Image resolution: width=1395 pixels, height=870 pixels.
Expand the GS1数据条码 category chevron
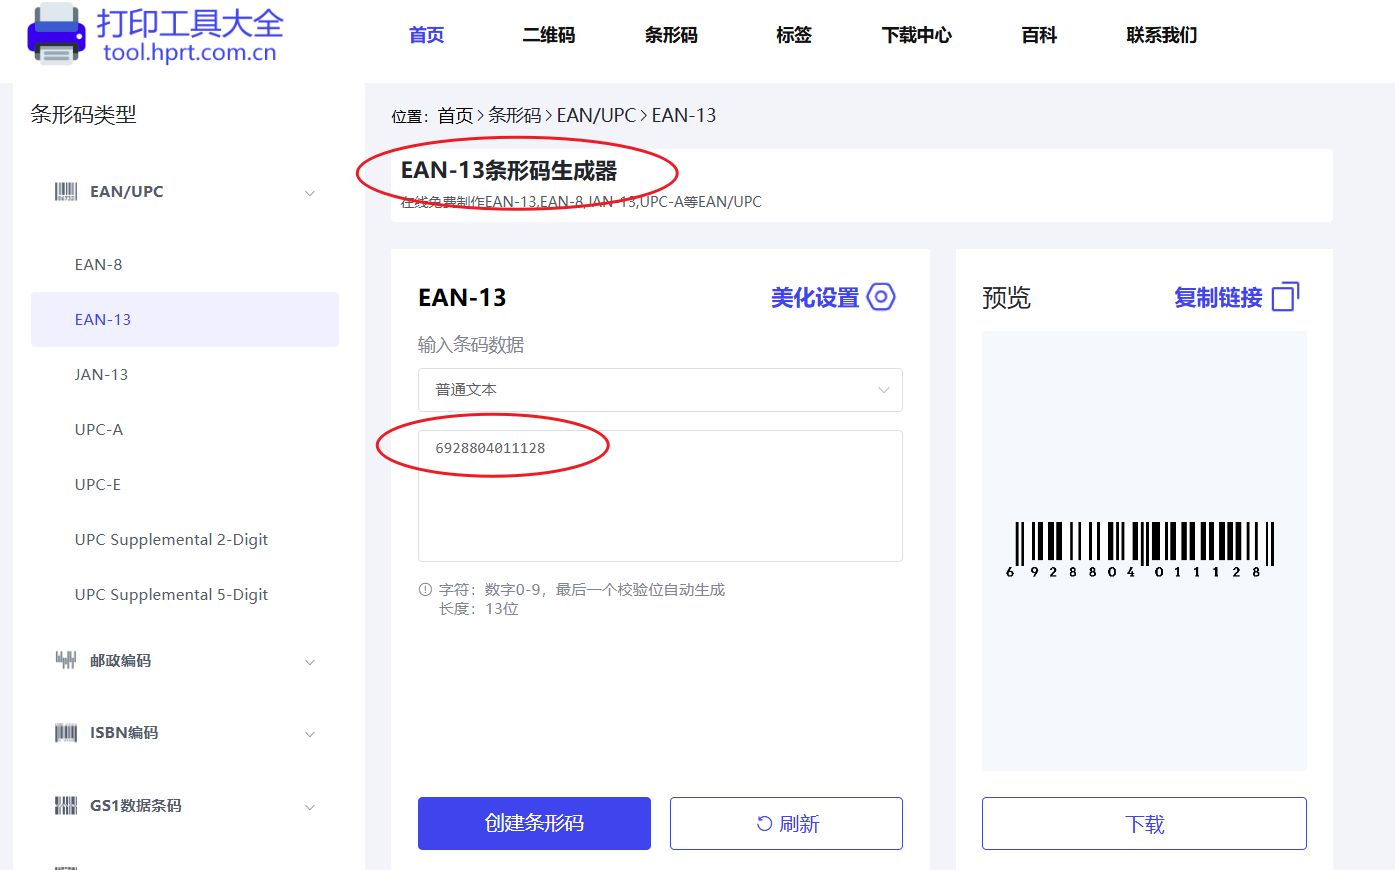310,807
